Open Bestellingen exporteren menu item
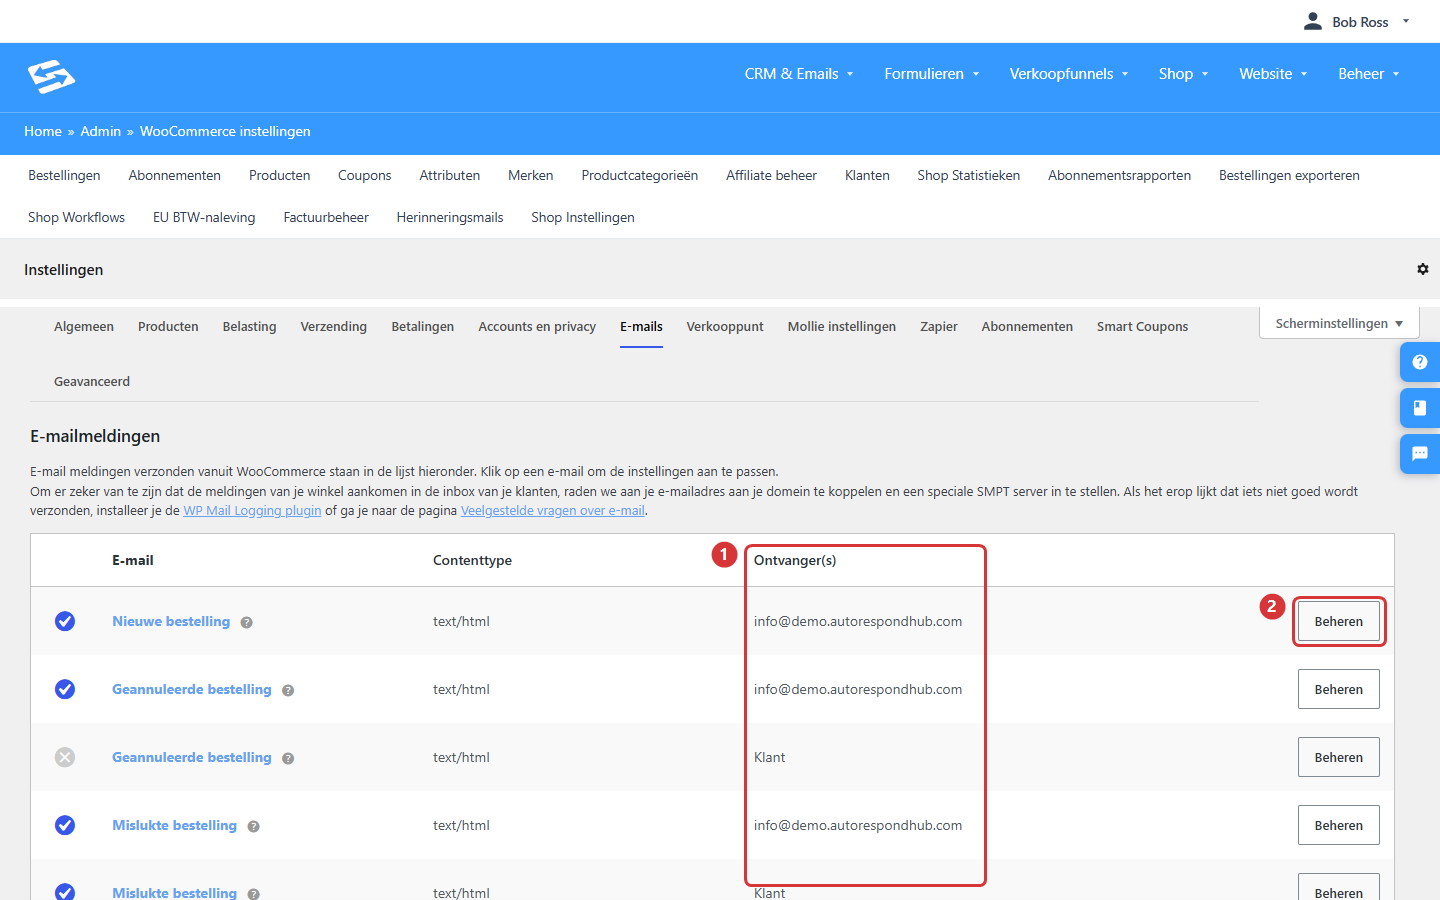 coord(1289,176)
